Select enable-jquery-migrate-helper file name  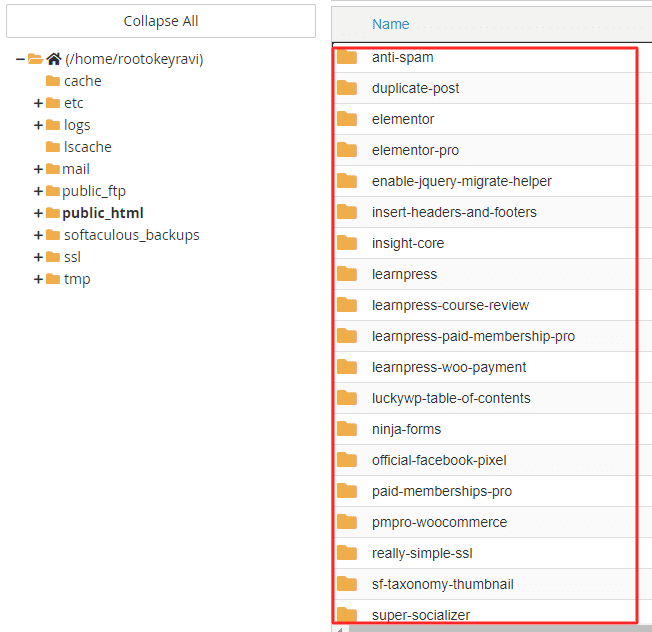(462, 181)
